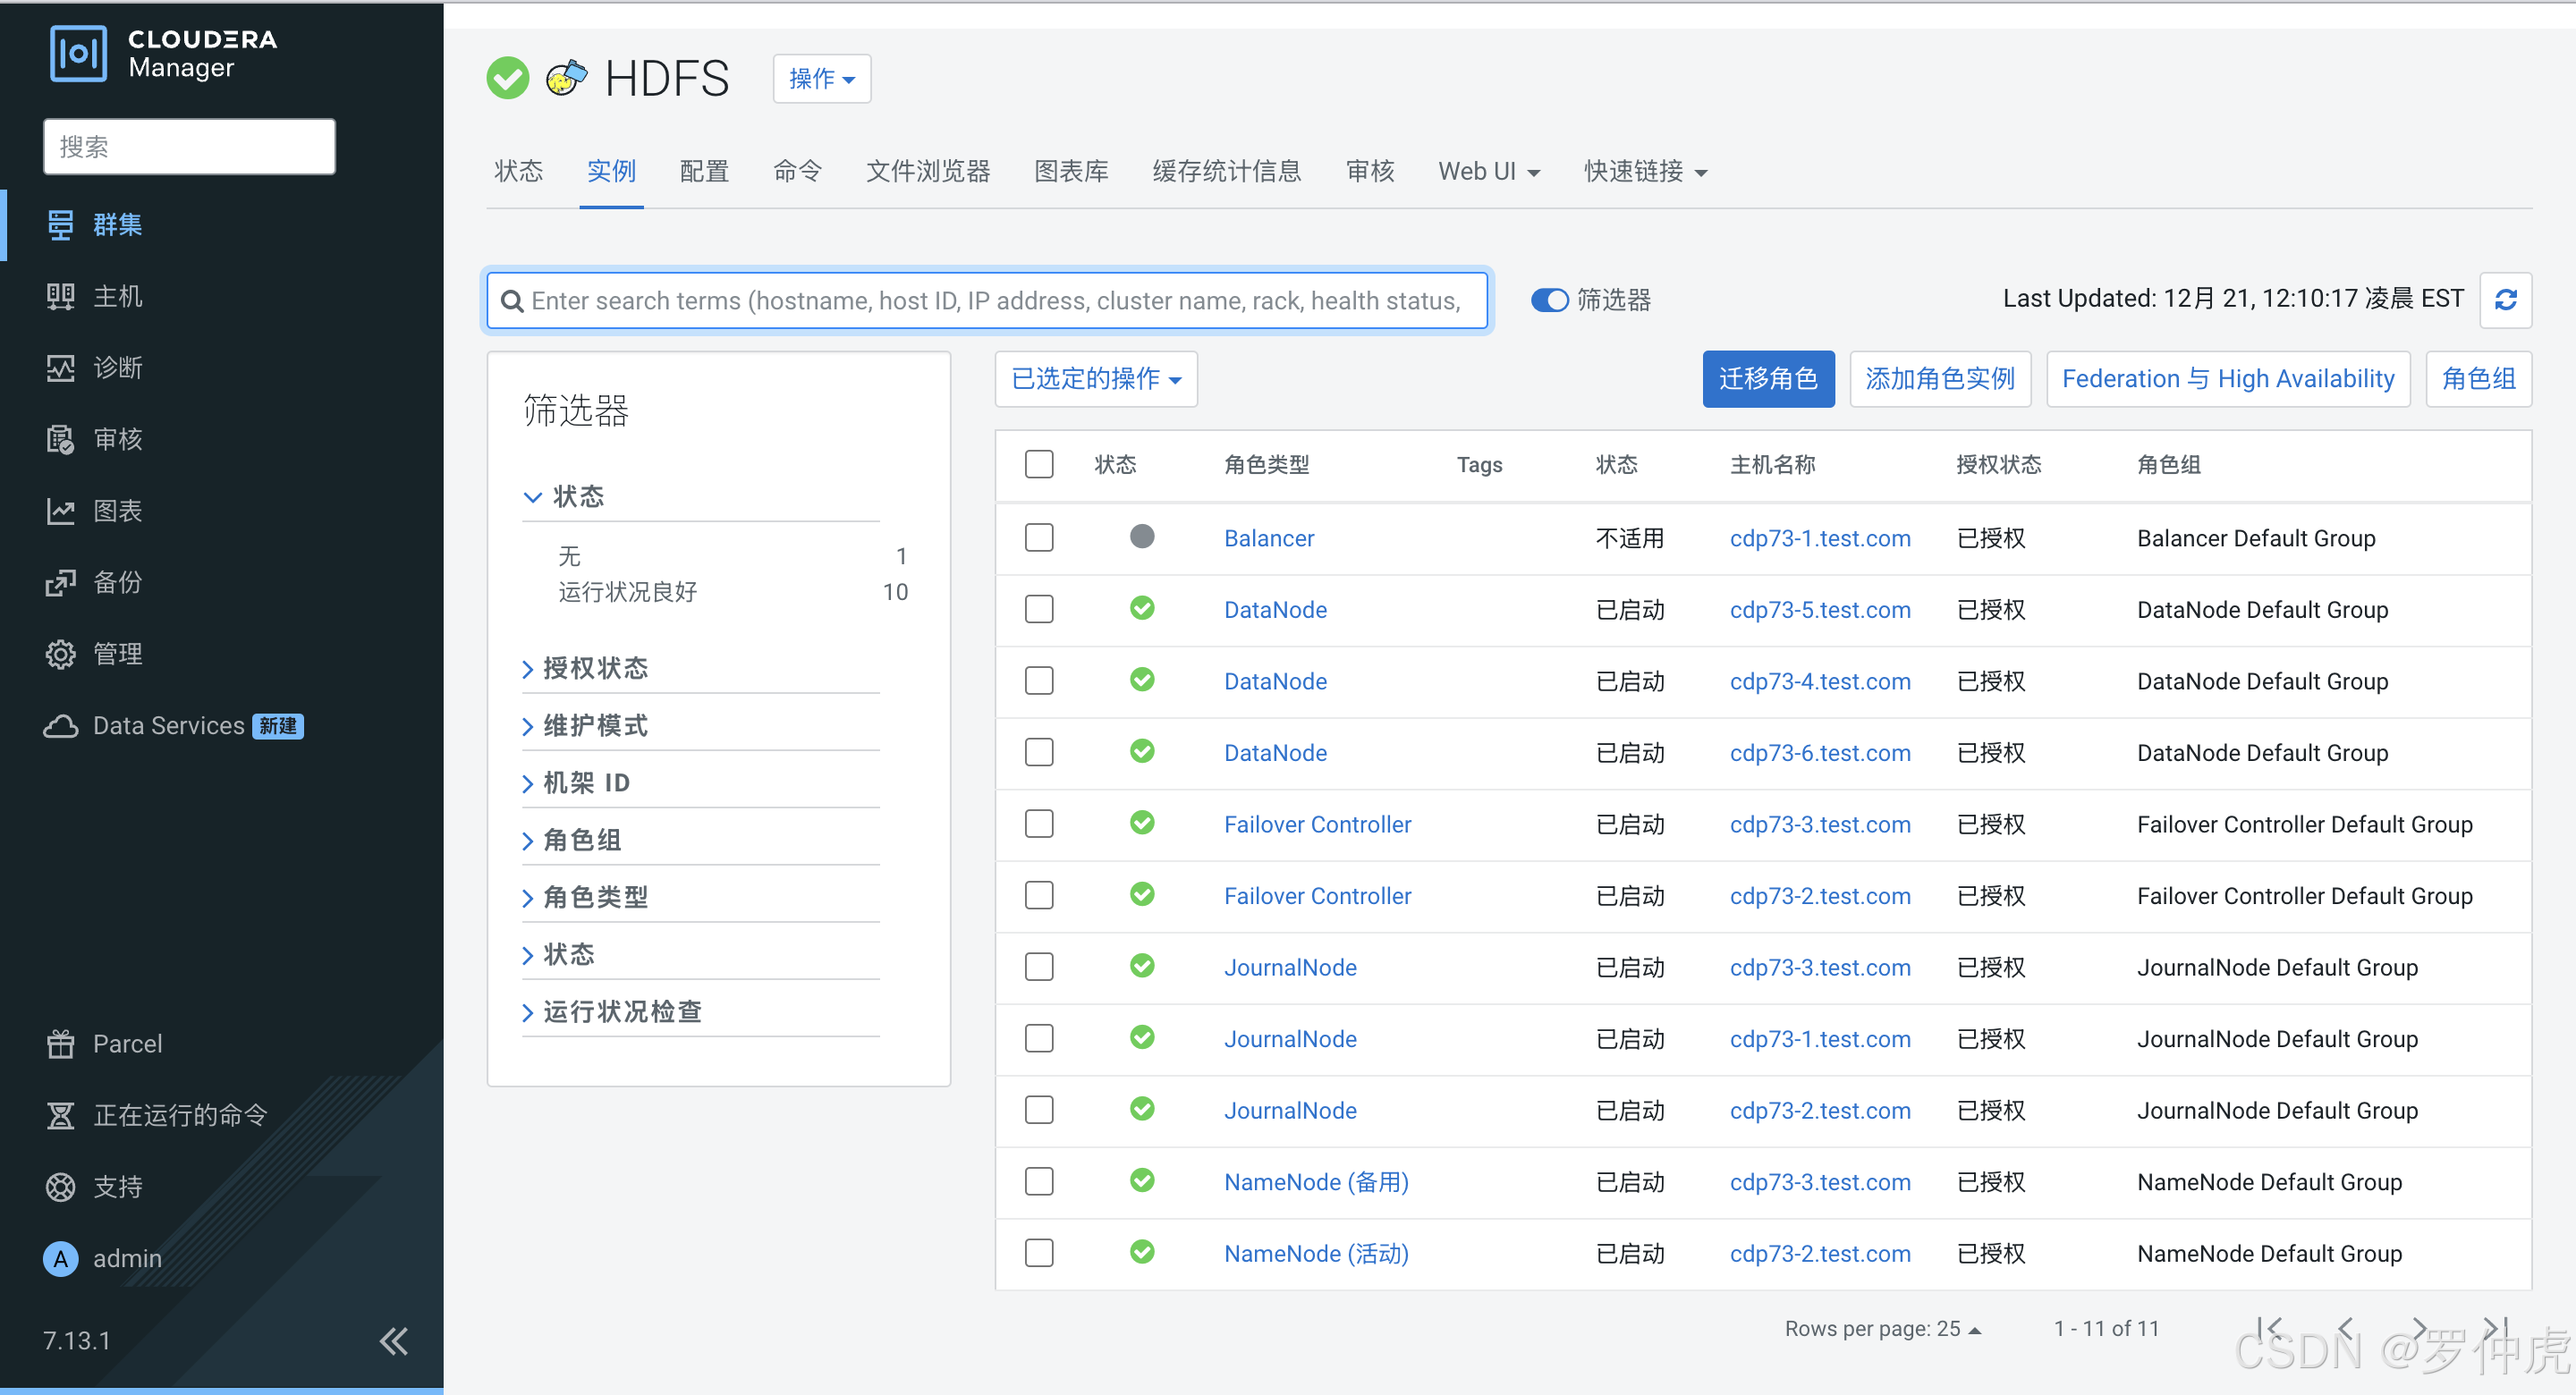Image resolution: width=2576 pixels, height=1395 pixels.
Task: Click the Parcel gift icon
Action: pyautogui.click(x=60, y=1043)
